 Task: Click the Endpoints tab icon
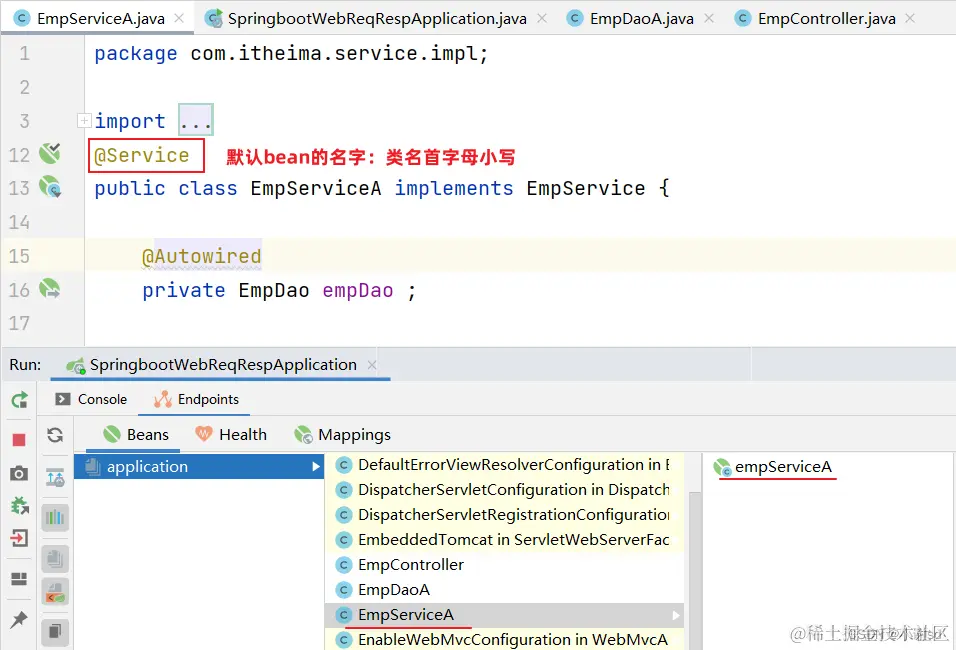pos(163,399)
